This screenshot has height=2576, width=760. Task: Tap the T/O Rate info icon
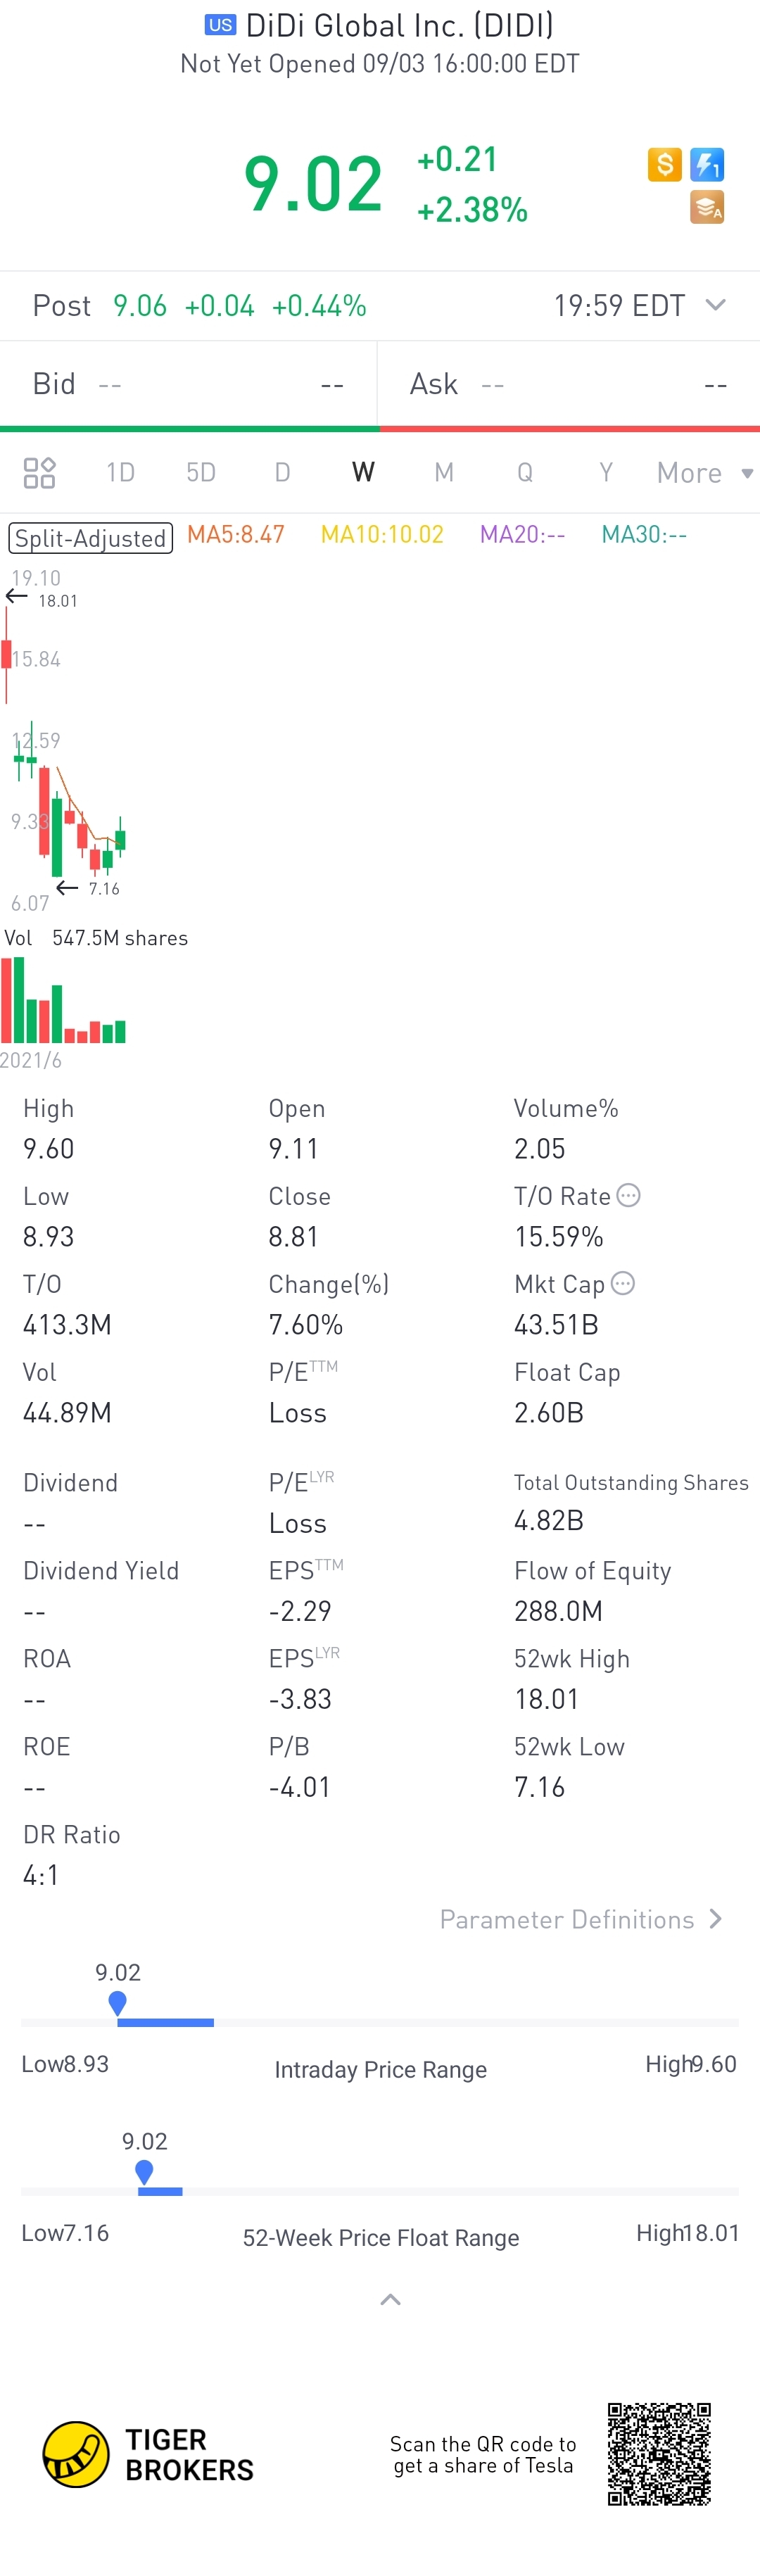[x=628, y=1195]
